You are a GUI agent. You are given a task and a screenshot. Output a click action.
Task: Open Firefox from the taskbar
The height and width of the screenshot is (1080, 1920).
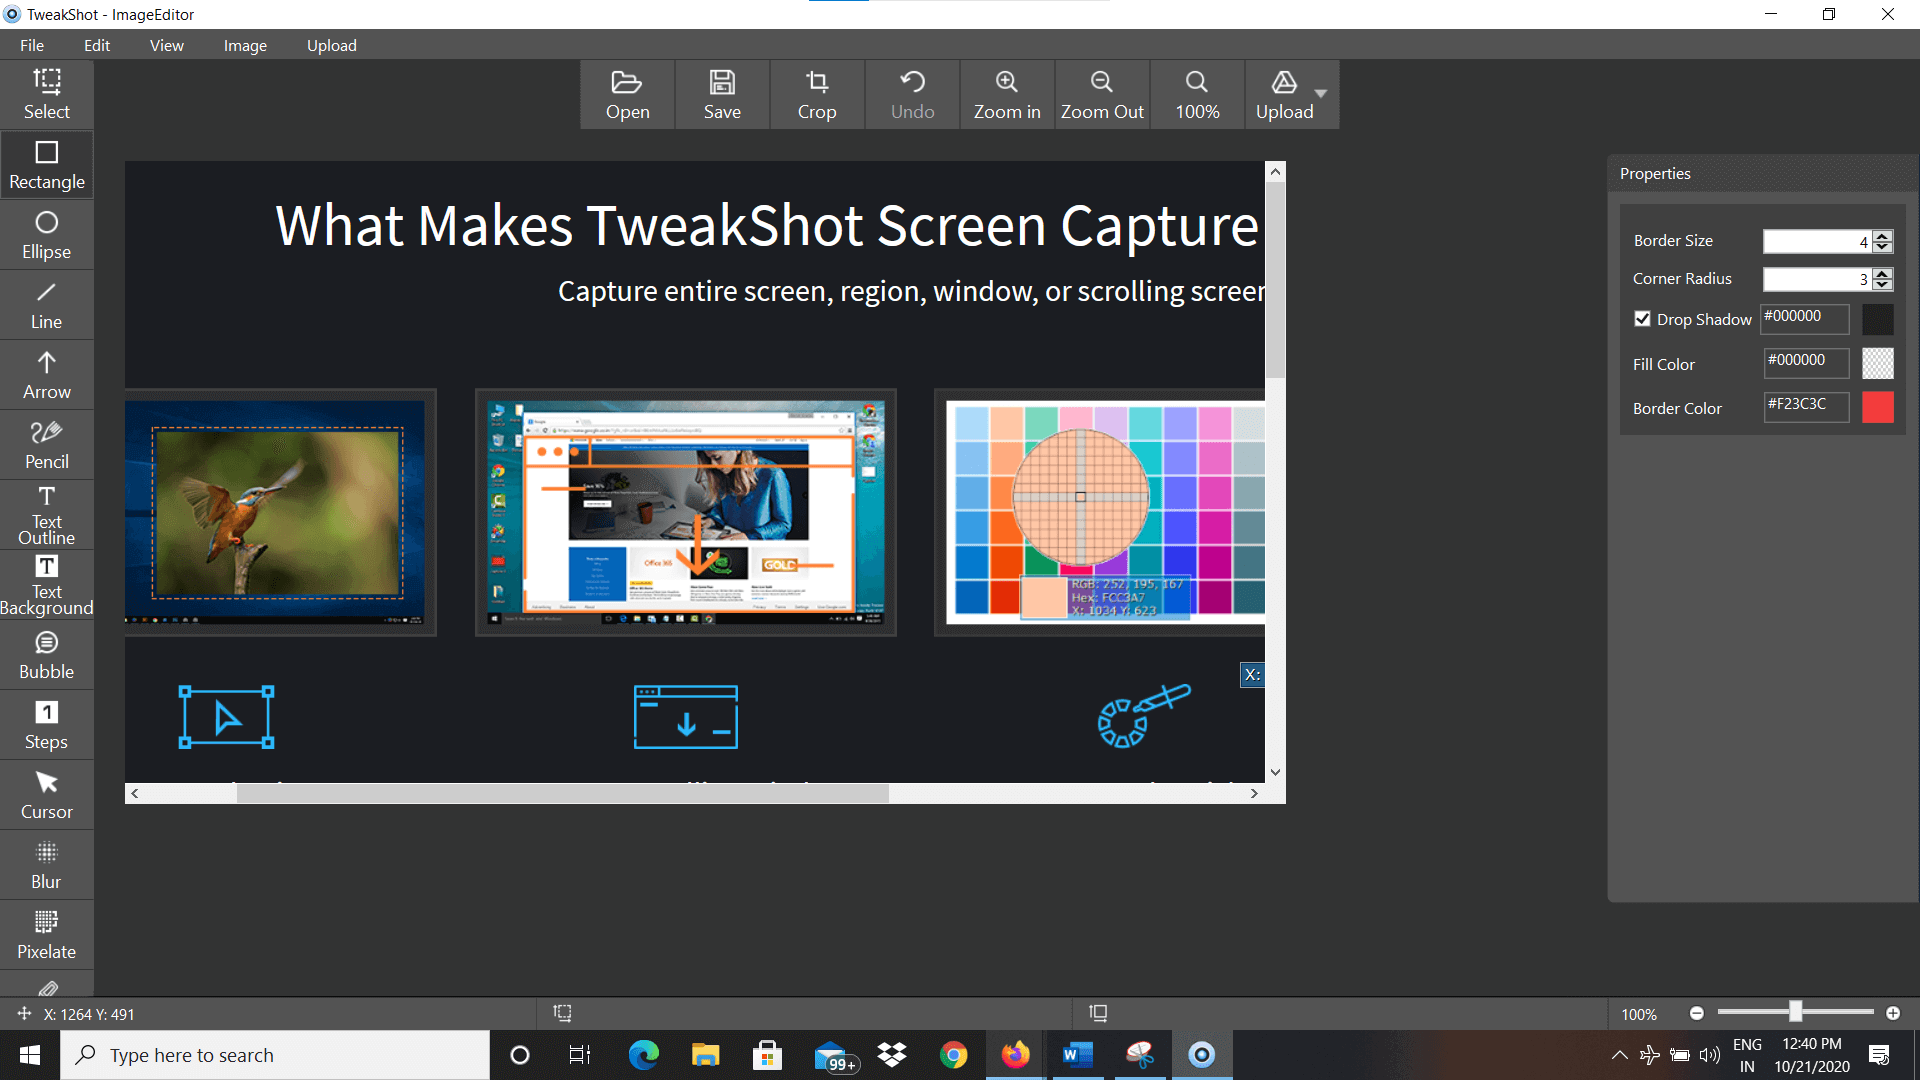pos(1015,1055)
